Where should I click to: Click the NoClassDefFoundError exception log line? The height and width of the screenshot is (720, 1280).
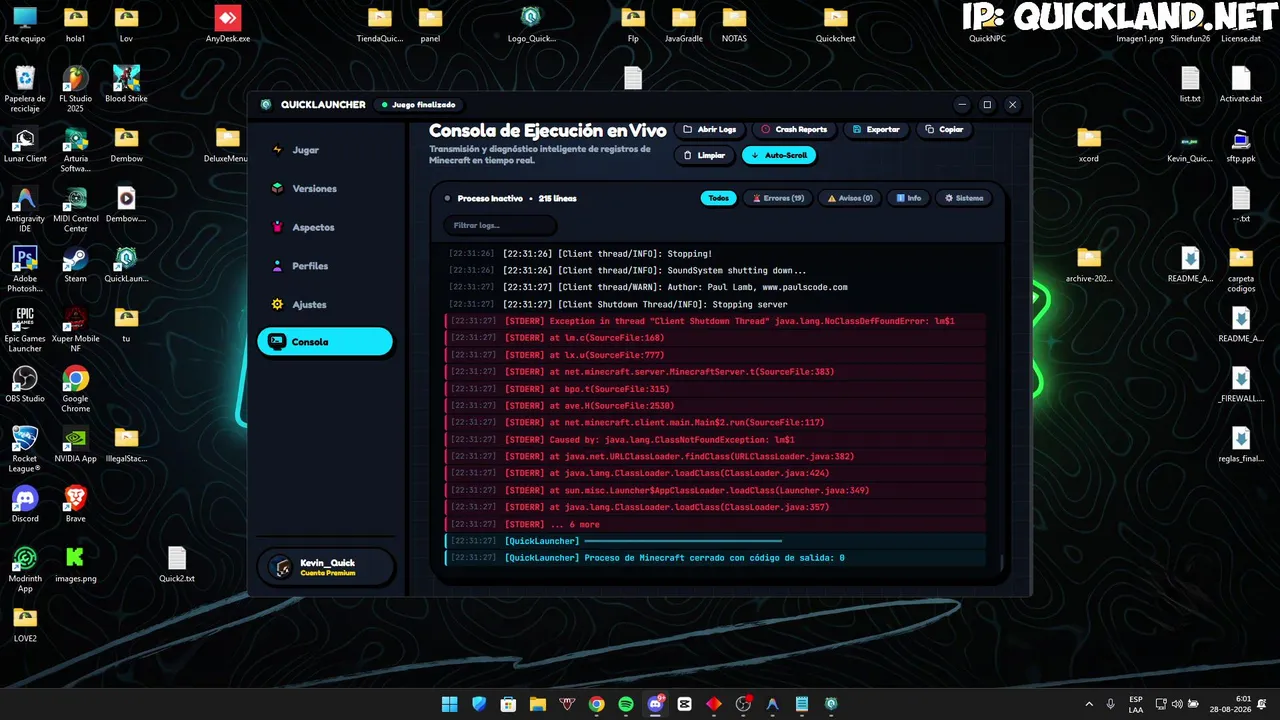click(x=715, y=321)
